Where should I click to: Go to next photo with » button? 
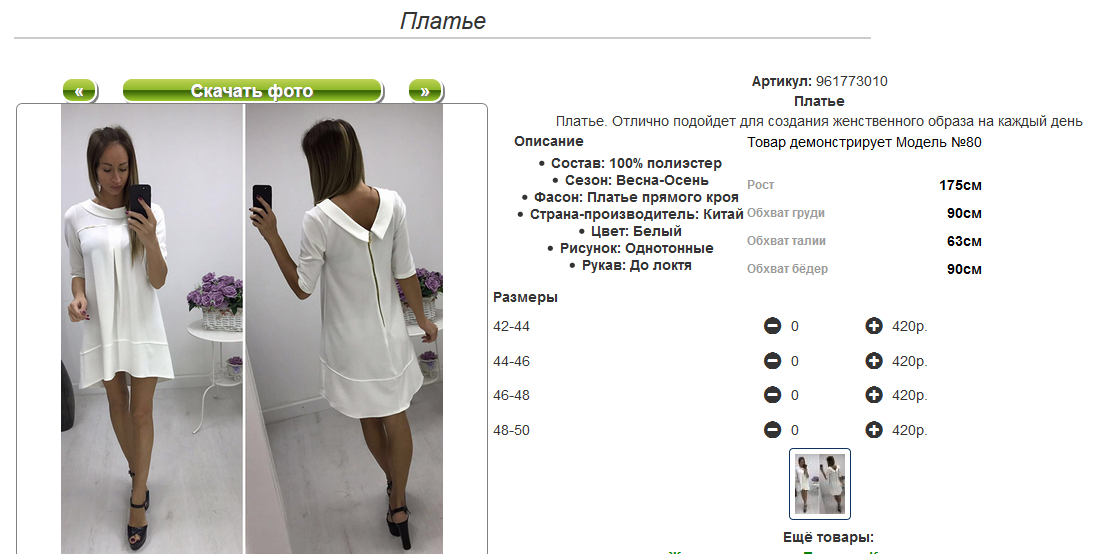[425, 91]
